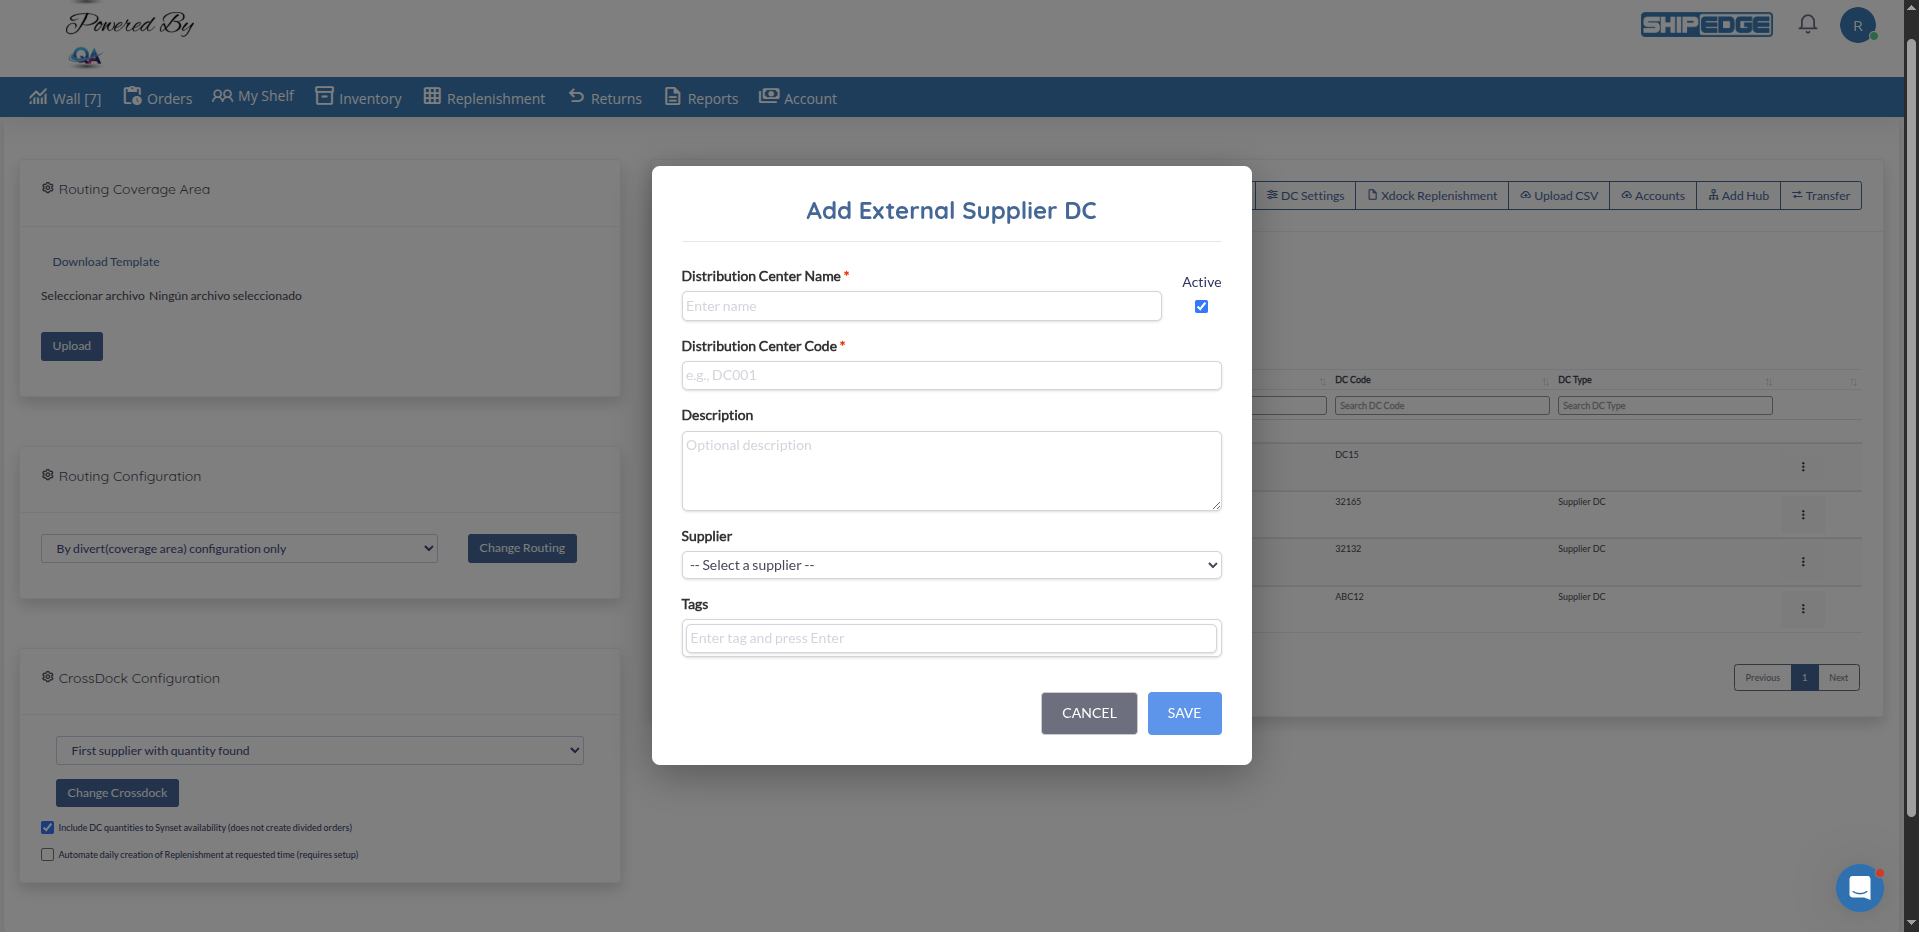Screen dimensions: 1919x932
Task: Click the Orders clipboard icon
Action: click(132, 96)
